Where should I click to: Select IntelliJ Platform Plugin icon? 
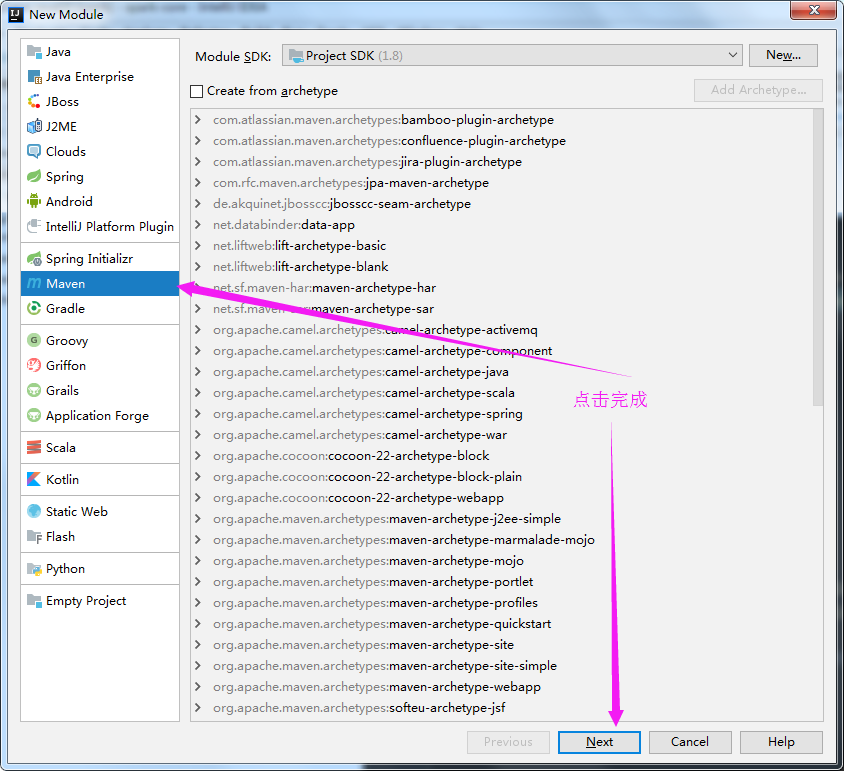point(34,226)
